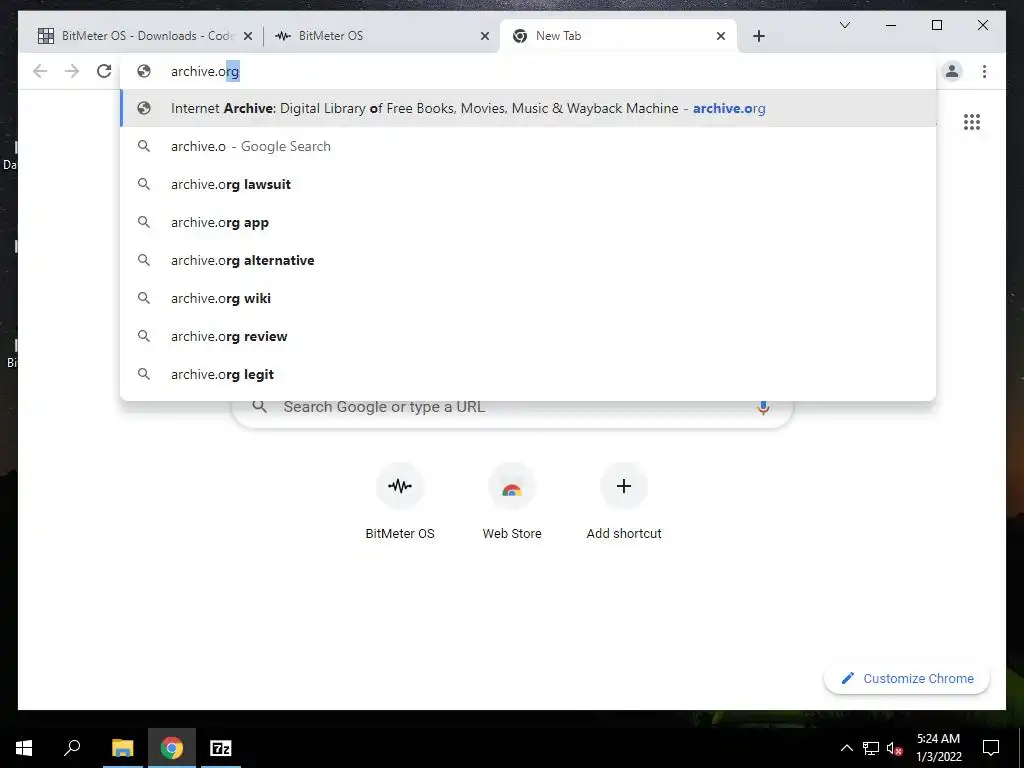This screenshot has height=768, width=1024.
Task: Choose 'archive.o - Google Search' suggestion
Action: (528, 146)
